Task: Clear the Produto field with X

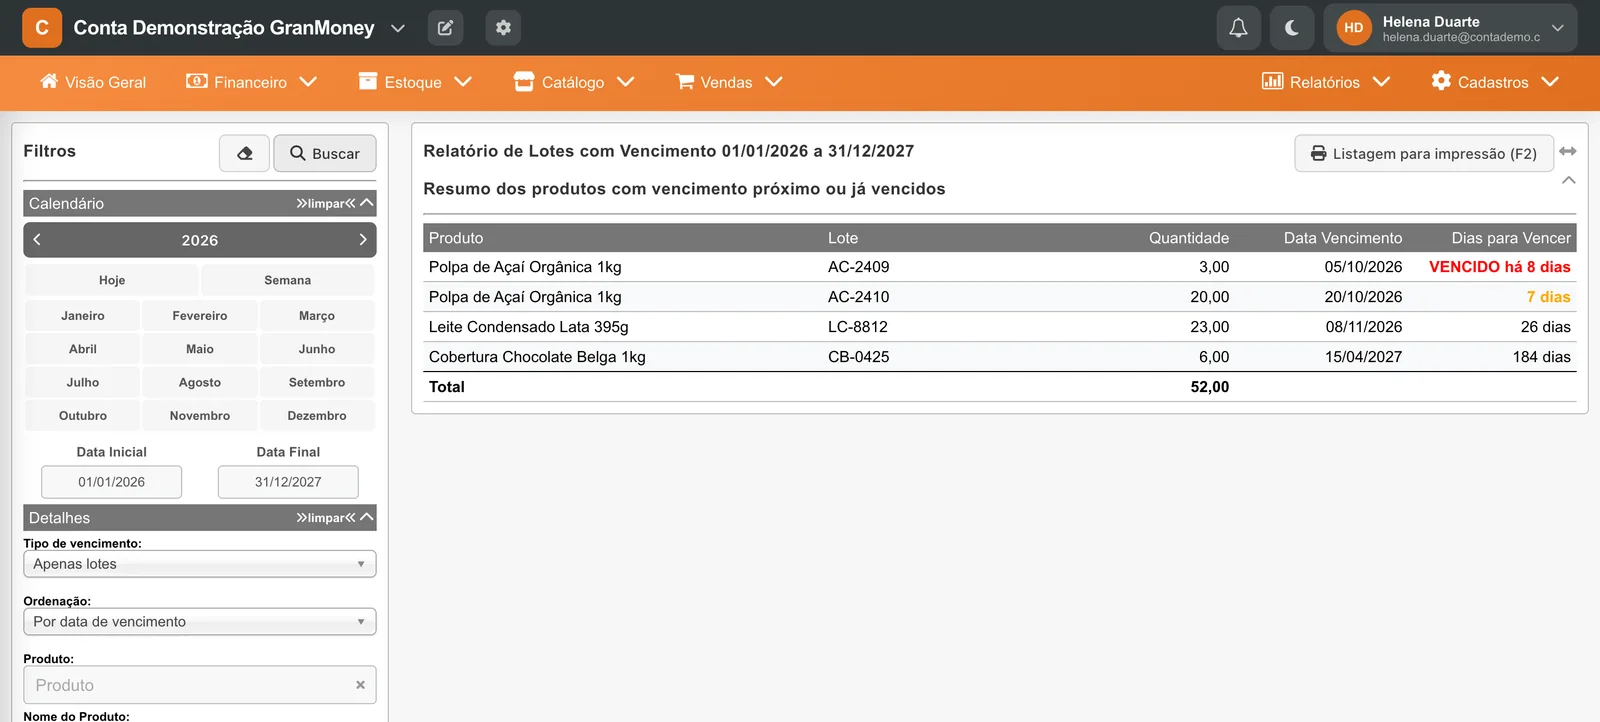Action: tap(360, 685)
